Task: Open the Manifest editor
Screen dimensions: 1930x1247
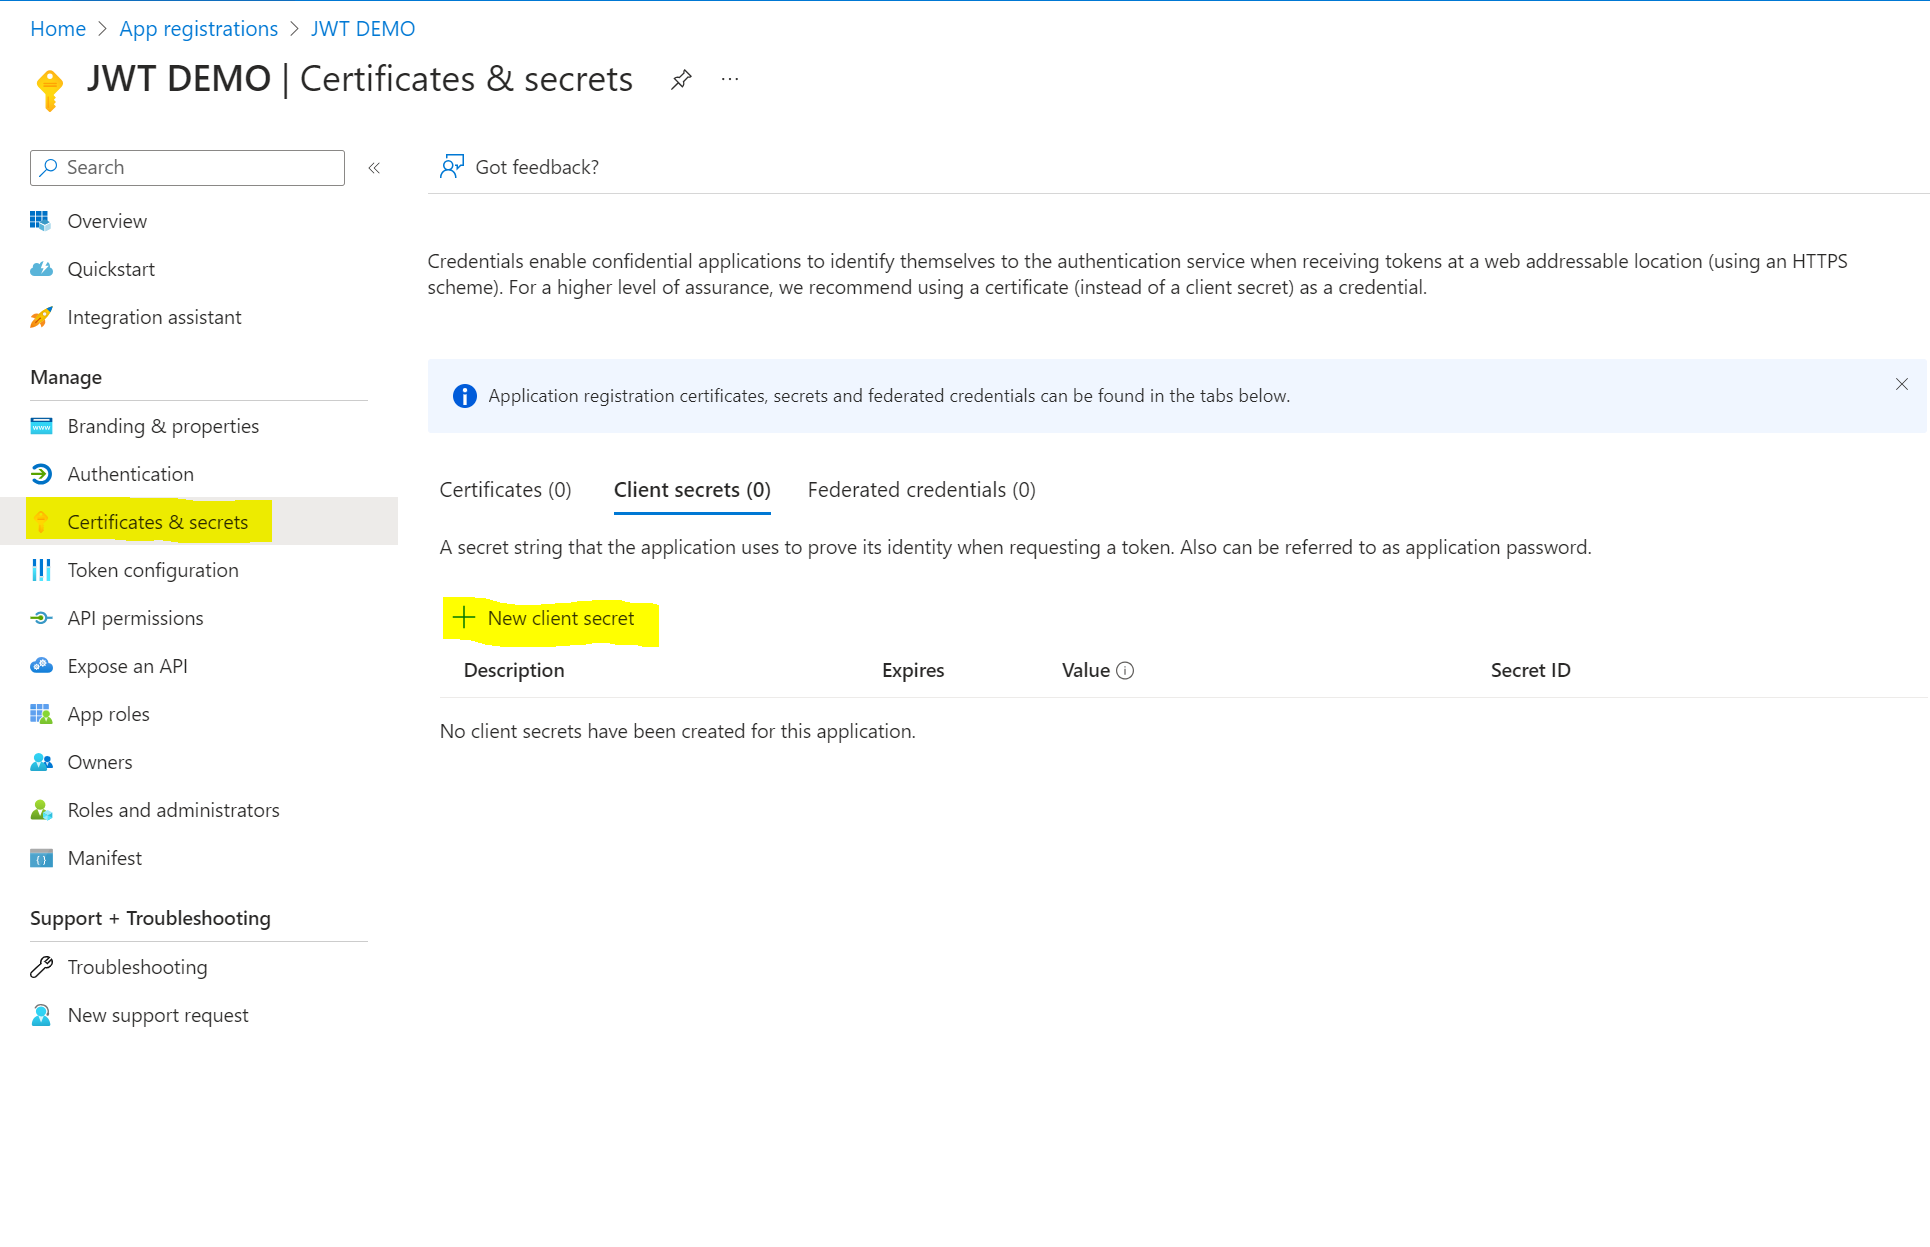Action: tap(104, 857)
